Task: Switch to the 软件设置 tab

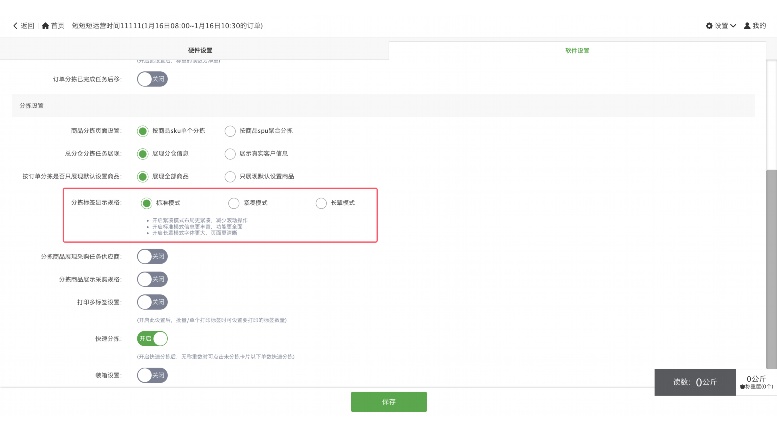Action: coord(577,51)
